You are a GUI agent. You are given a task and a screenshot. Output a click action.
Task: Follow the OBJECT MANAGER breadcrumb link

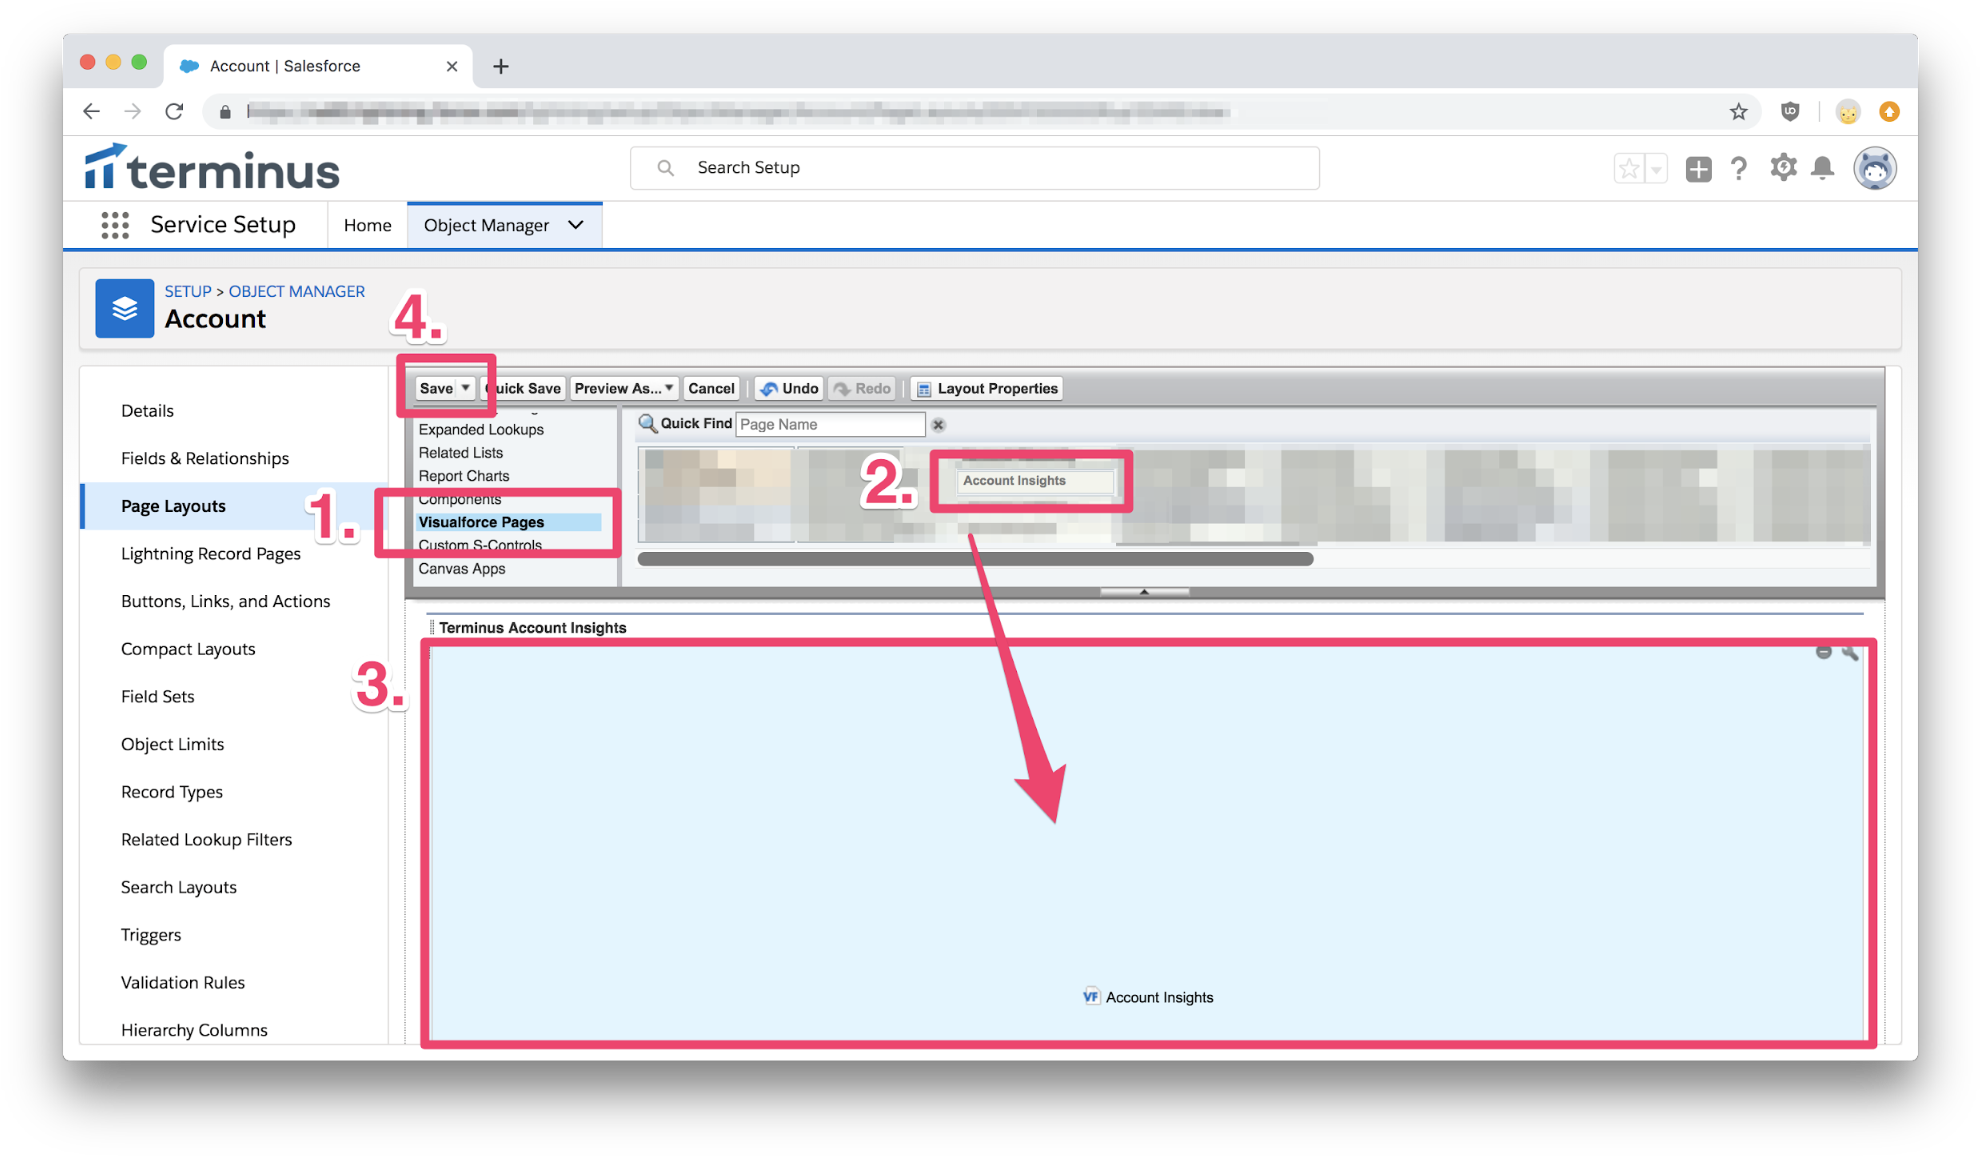[x=296, y=291]
